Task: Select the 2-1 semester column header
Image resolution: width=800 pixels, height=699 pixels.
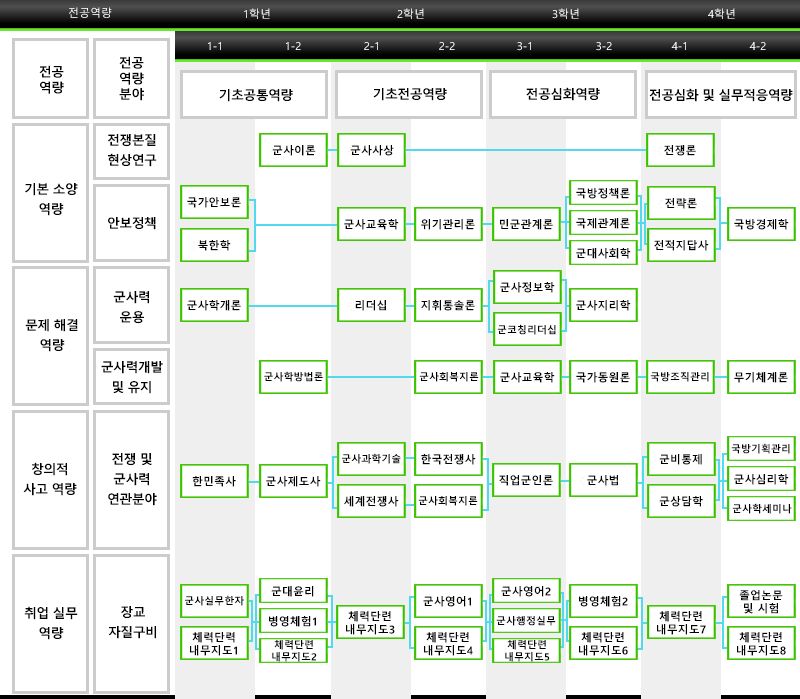Action: (370, 46)
